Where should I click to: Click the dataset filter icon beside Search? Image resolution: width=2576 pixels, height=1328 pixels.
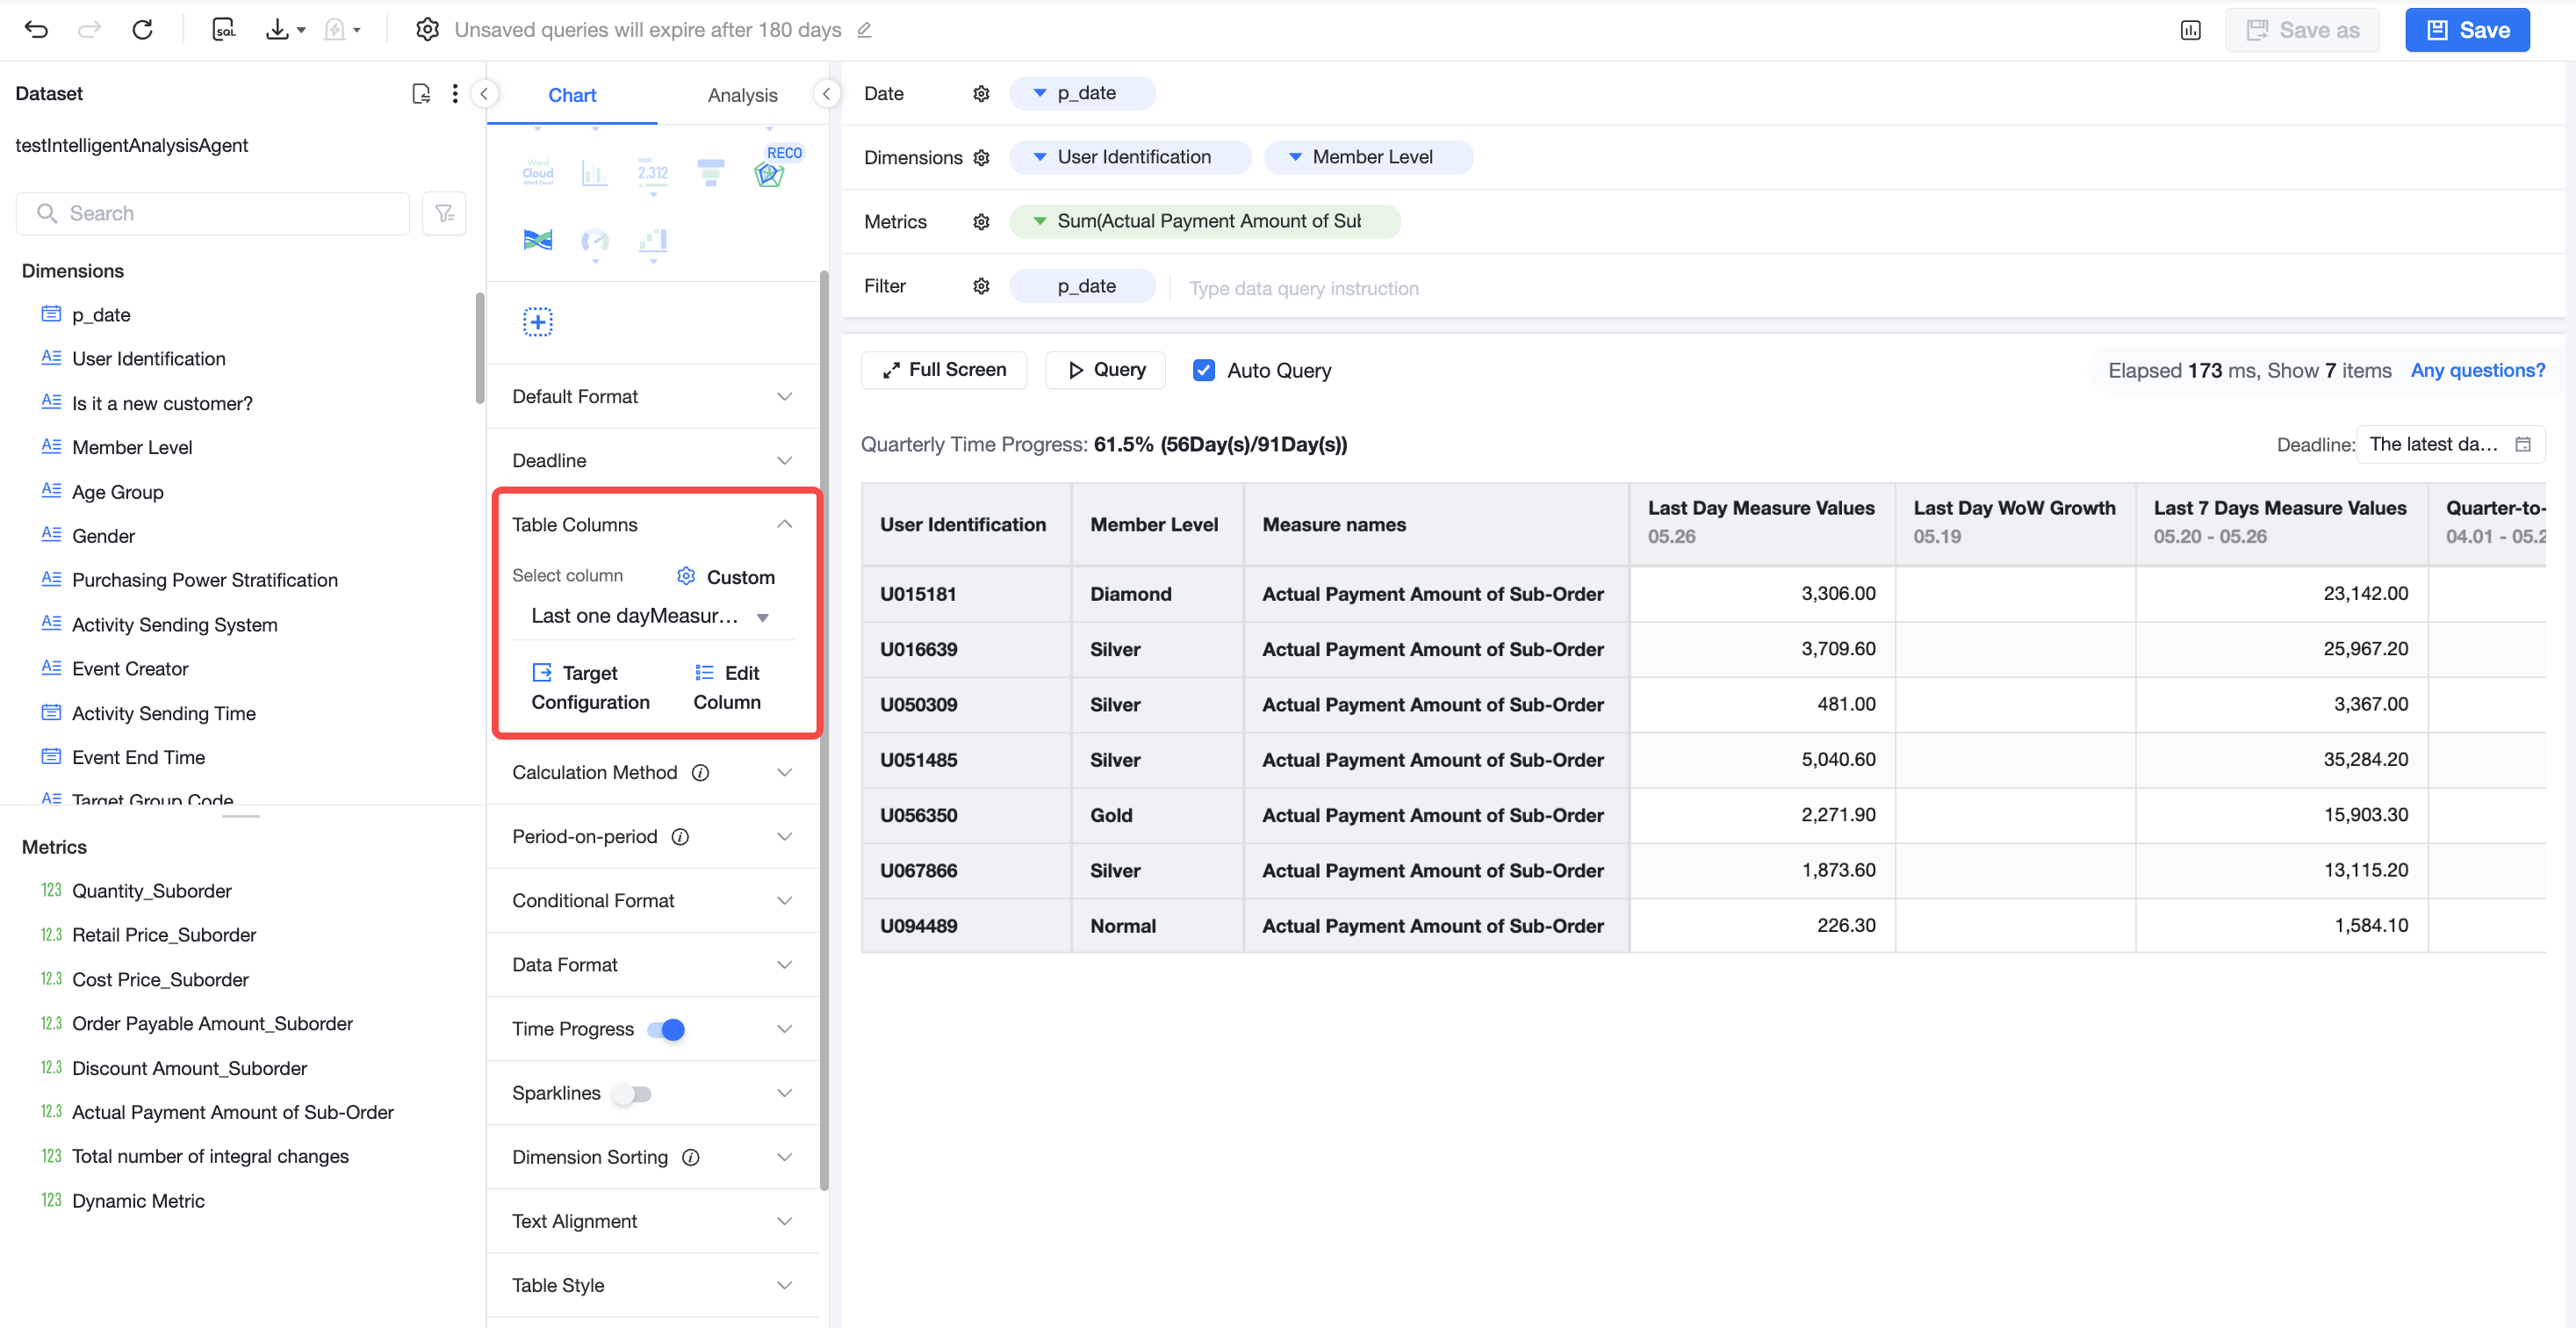[444, 213]
